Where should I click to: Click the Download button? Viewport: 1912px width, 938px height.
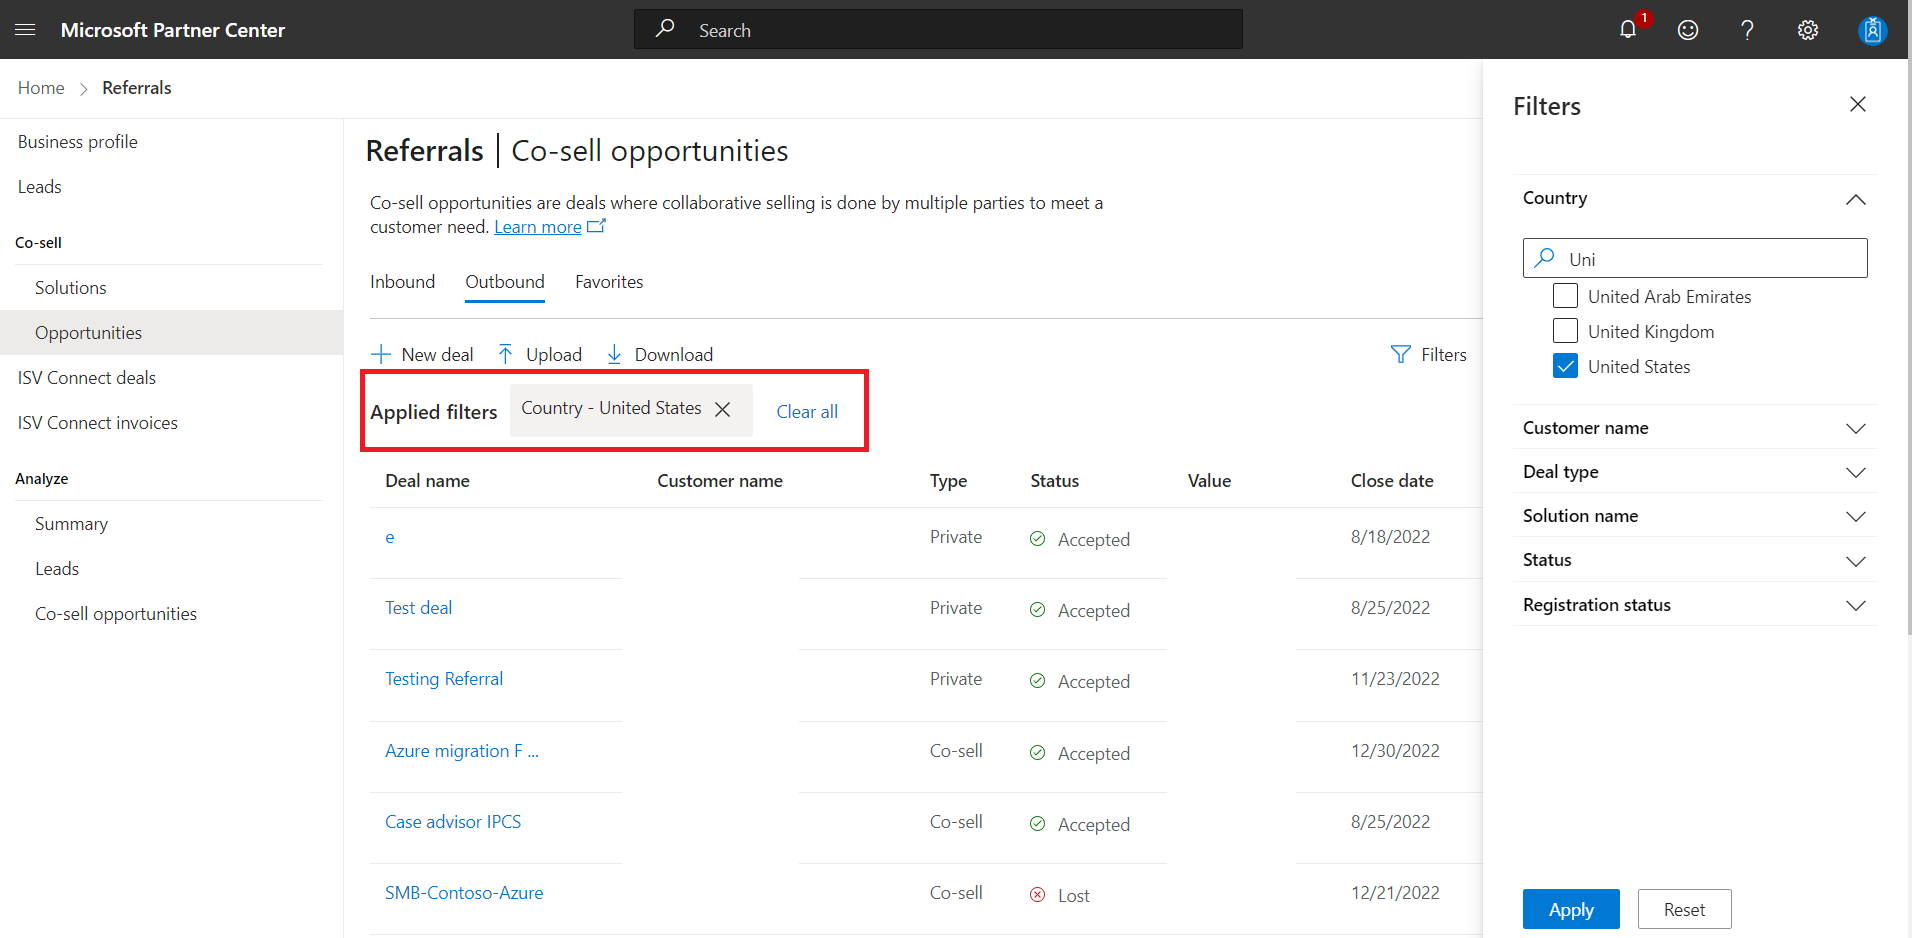pyautogui.click(x=659, y=354)
